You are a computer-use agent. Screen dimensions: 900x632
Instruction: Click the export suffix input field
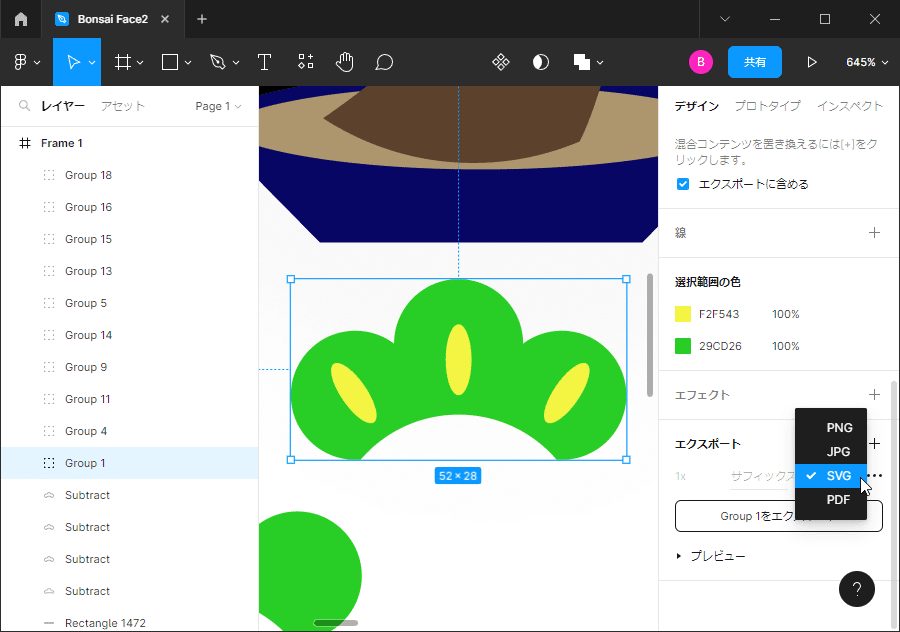pyautogui.click(x=762, y=476)
